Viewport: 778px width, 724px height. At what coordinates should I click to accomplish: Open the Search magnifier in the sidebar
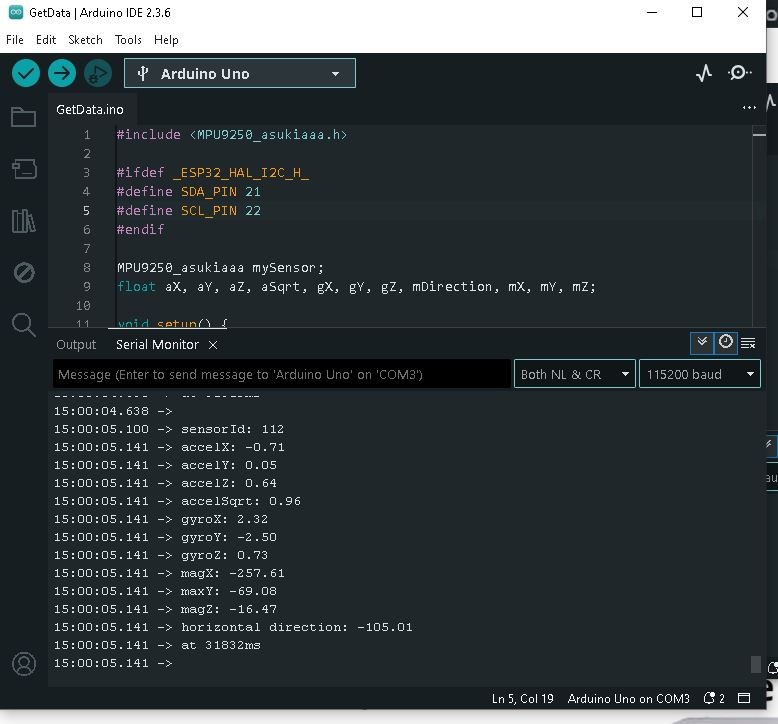point(23,325)
